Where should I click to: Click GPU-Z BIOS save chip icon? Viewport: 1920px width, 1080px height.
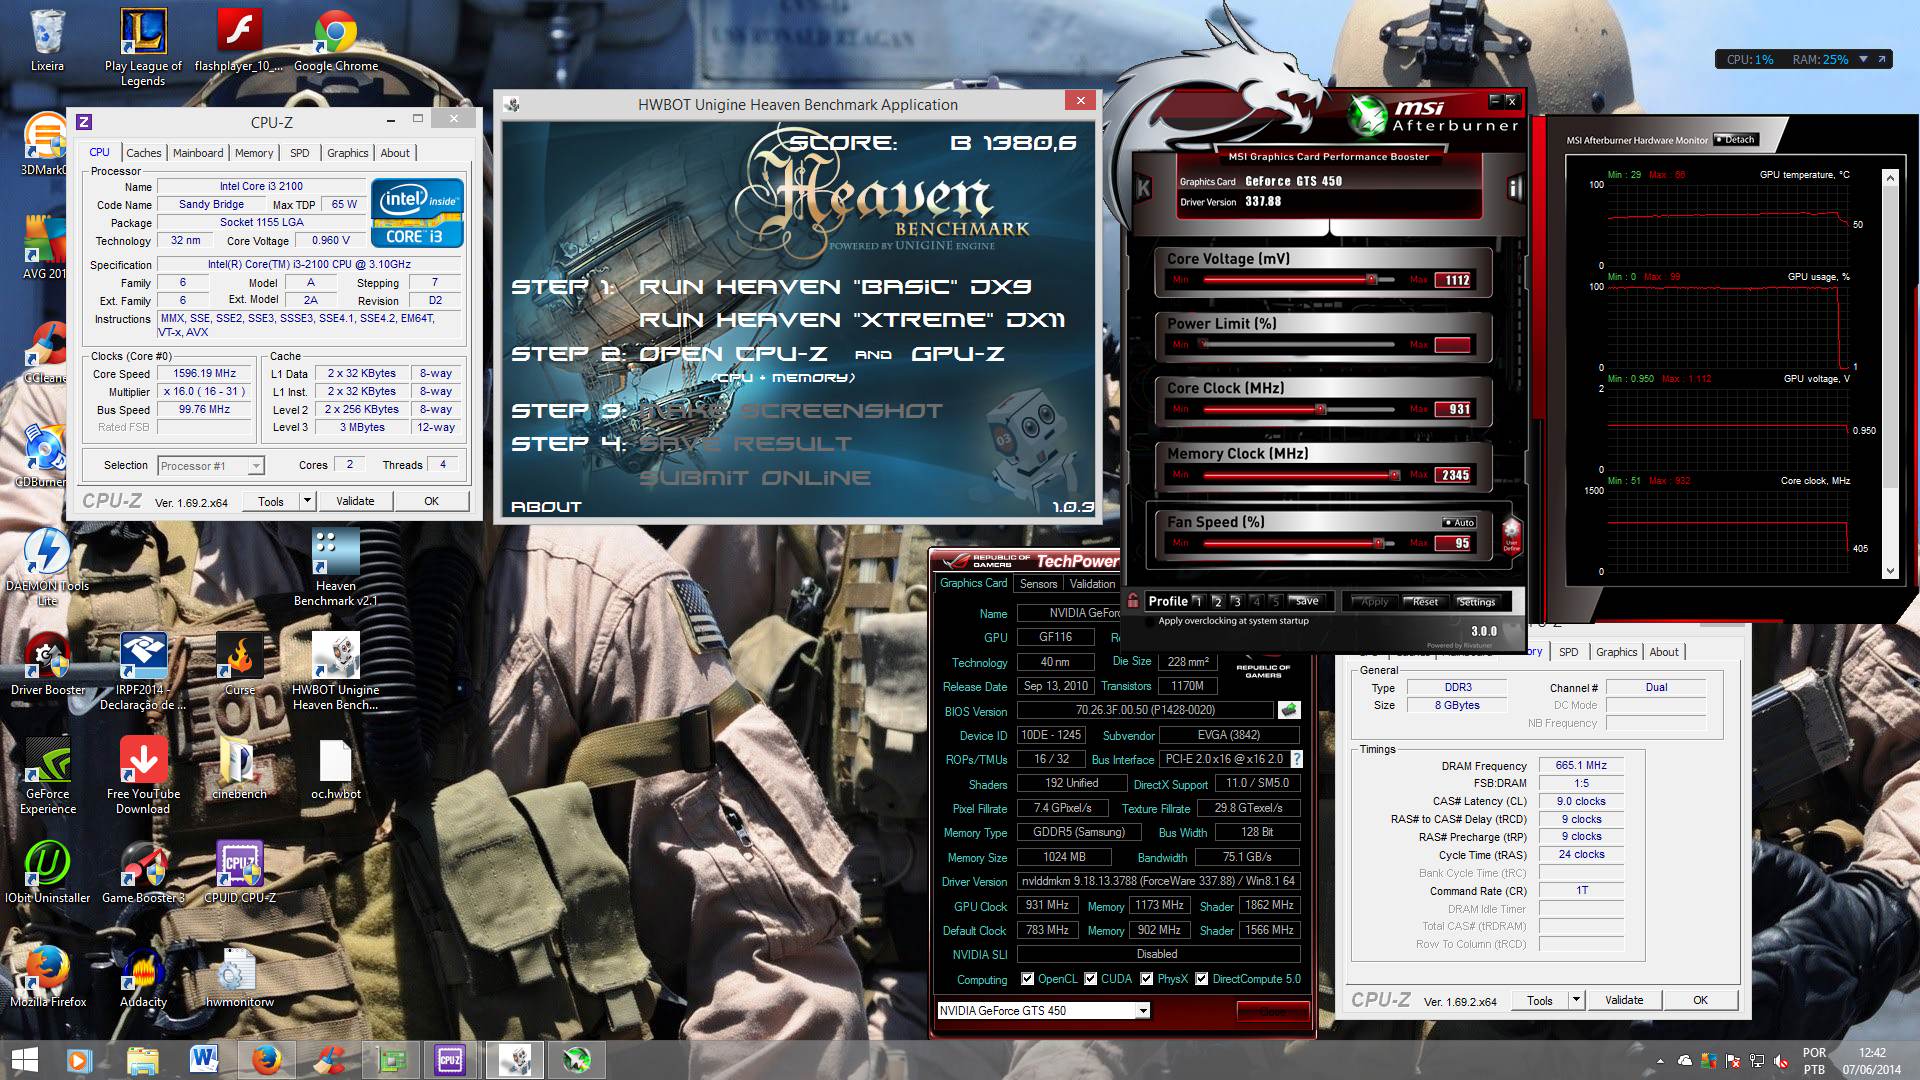[1289, 710]
